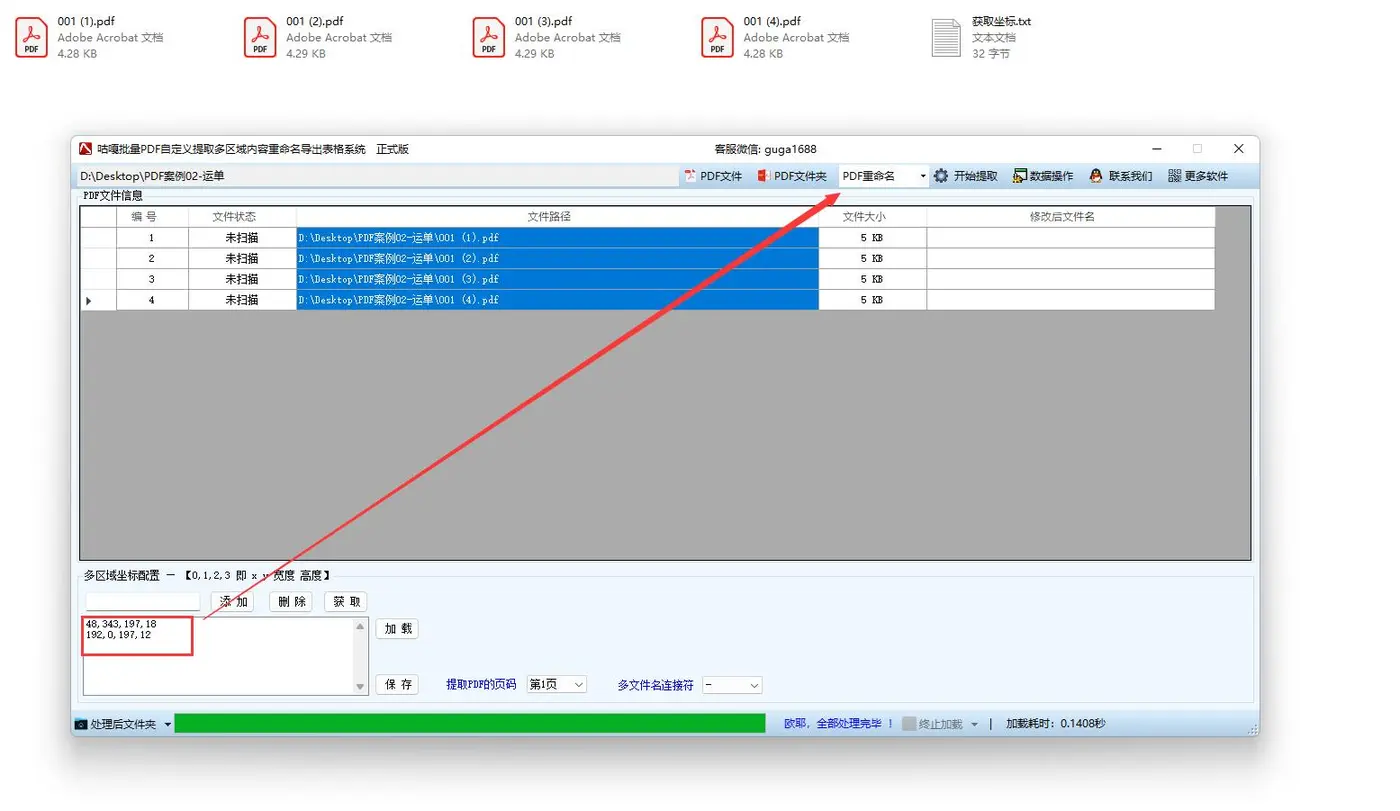Click the 删除 button

pos(291,602)
